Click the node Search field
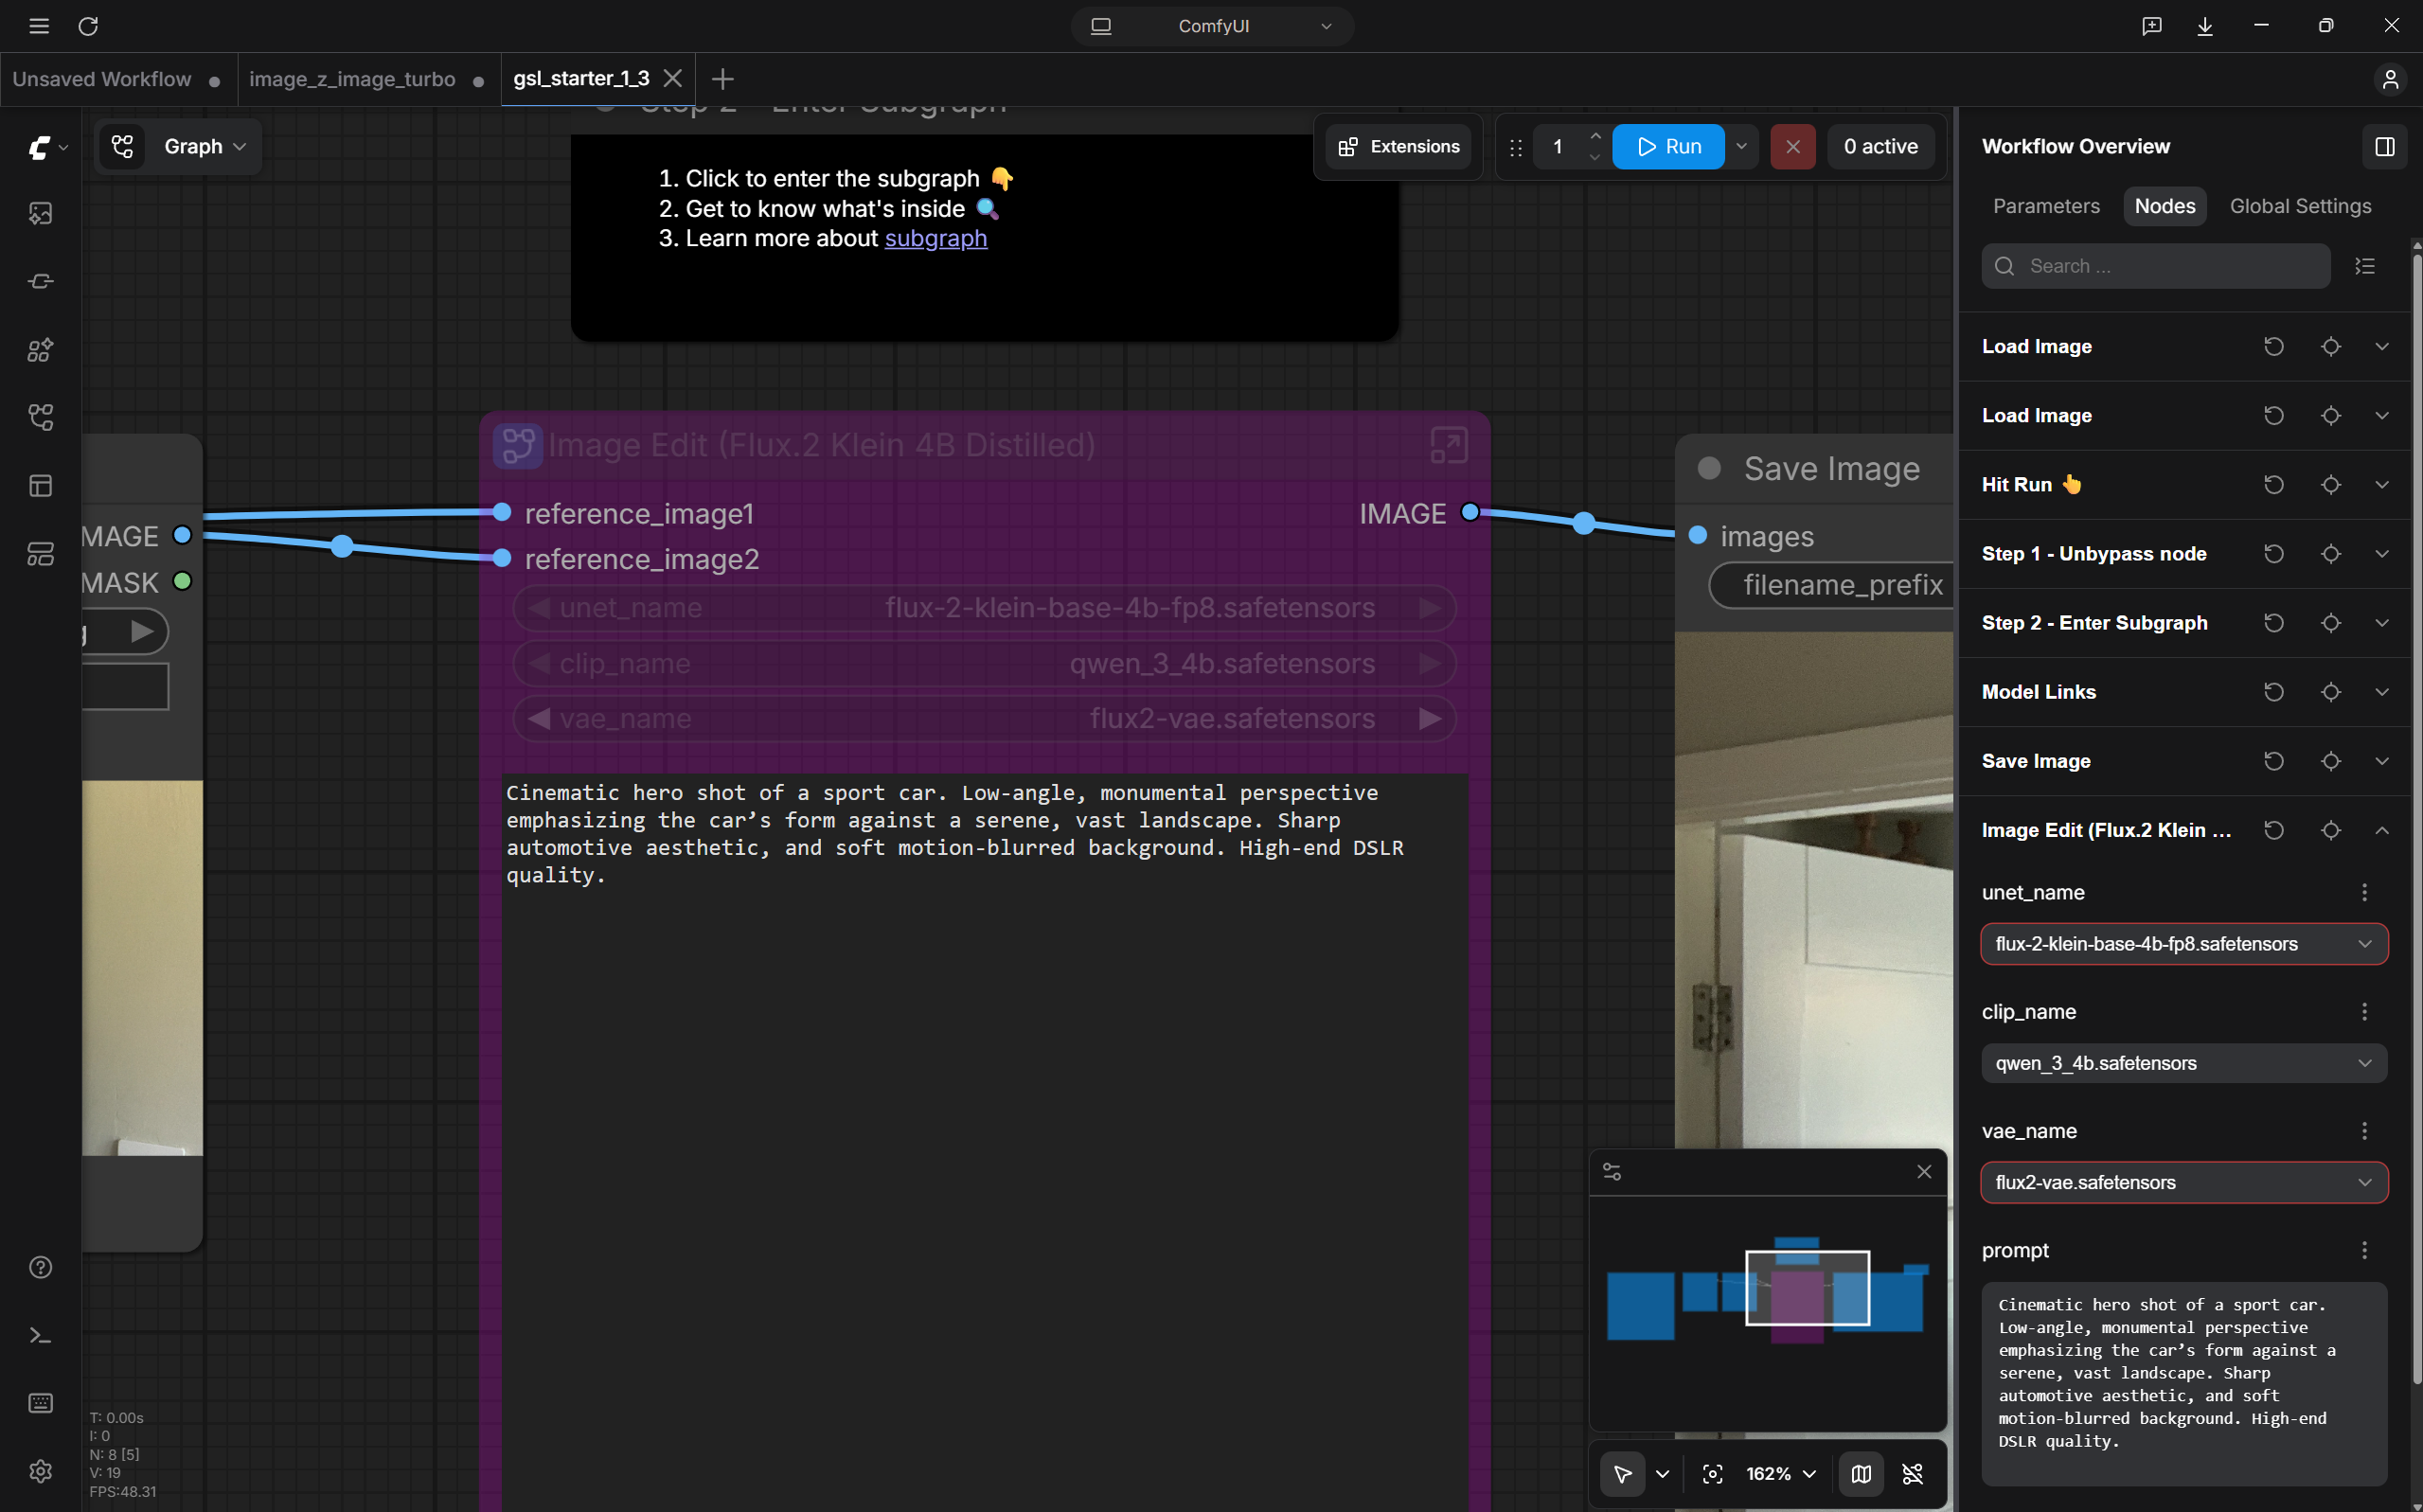 pyautogui.click(x=2155, y=266)
